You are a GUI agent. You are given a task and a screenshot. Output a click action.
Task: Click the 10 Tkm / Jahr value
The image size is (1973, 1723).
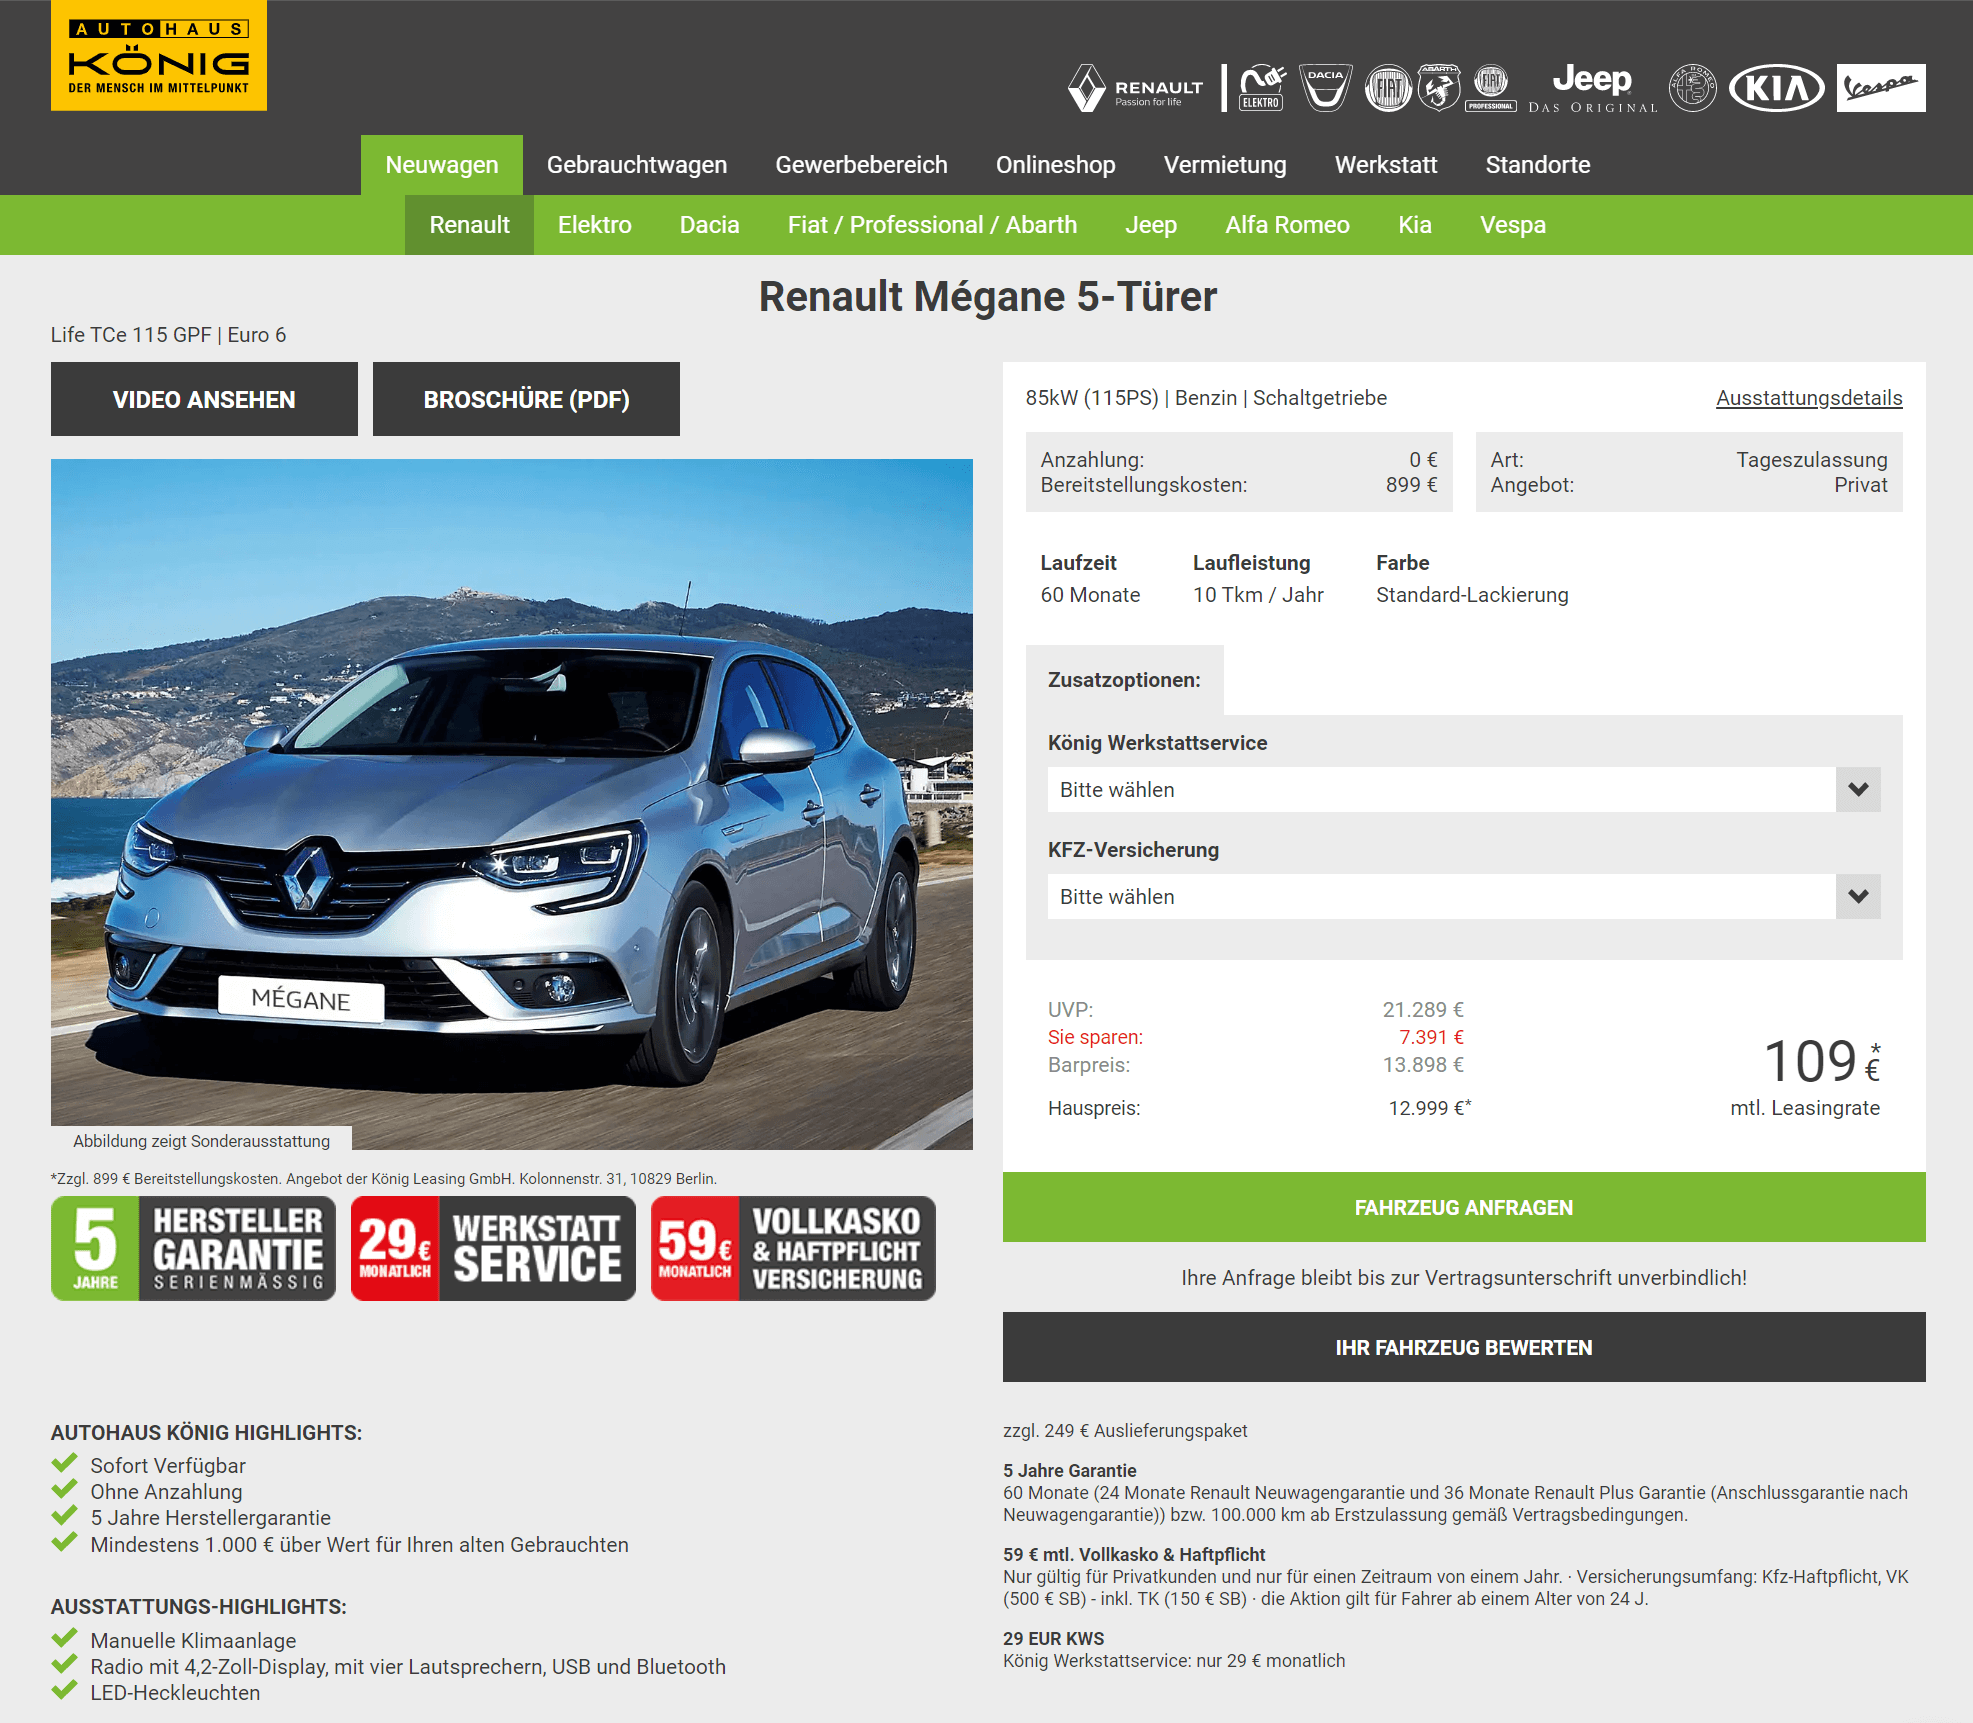(x=1258, y=595)
